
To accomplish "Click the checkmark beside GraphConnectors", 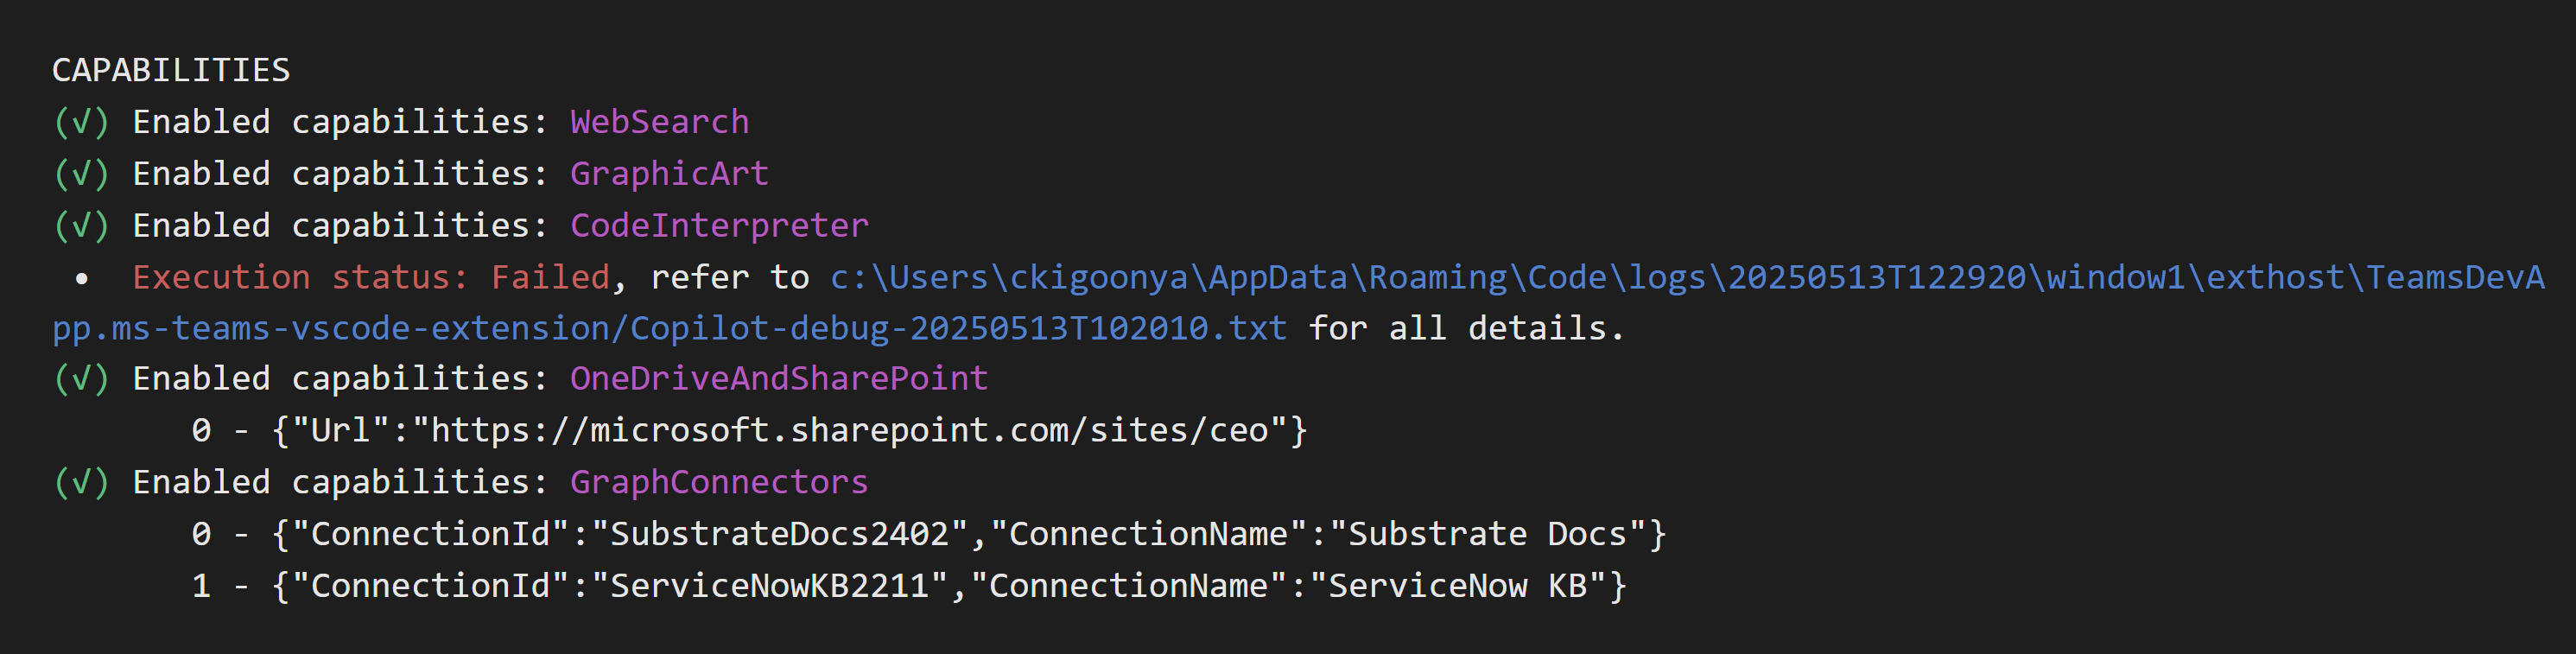I will tap(82, 483).
